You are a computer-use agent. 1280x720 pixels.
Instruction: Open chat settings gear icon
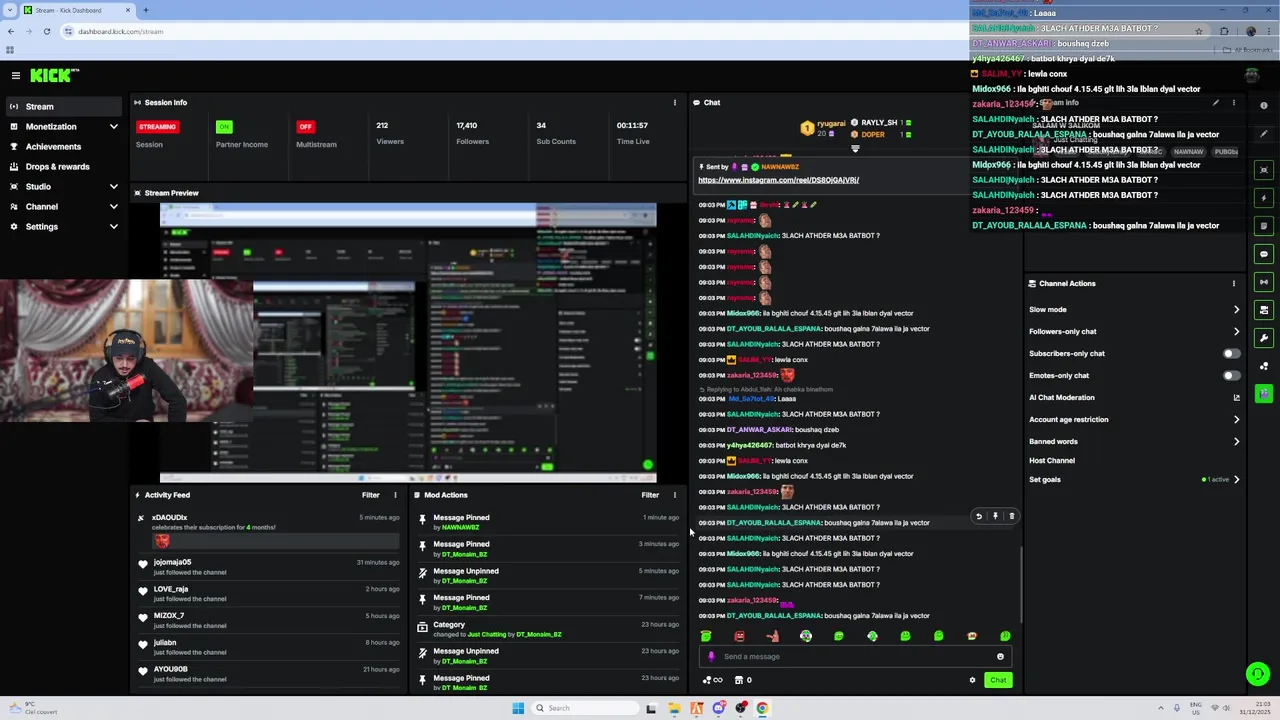(972, 680)
